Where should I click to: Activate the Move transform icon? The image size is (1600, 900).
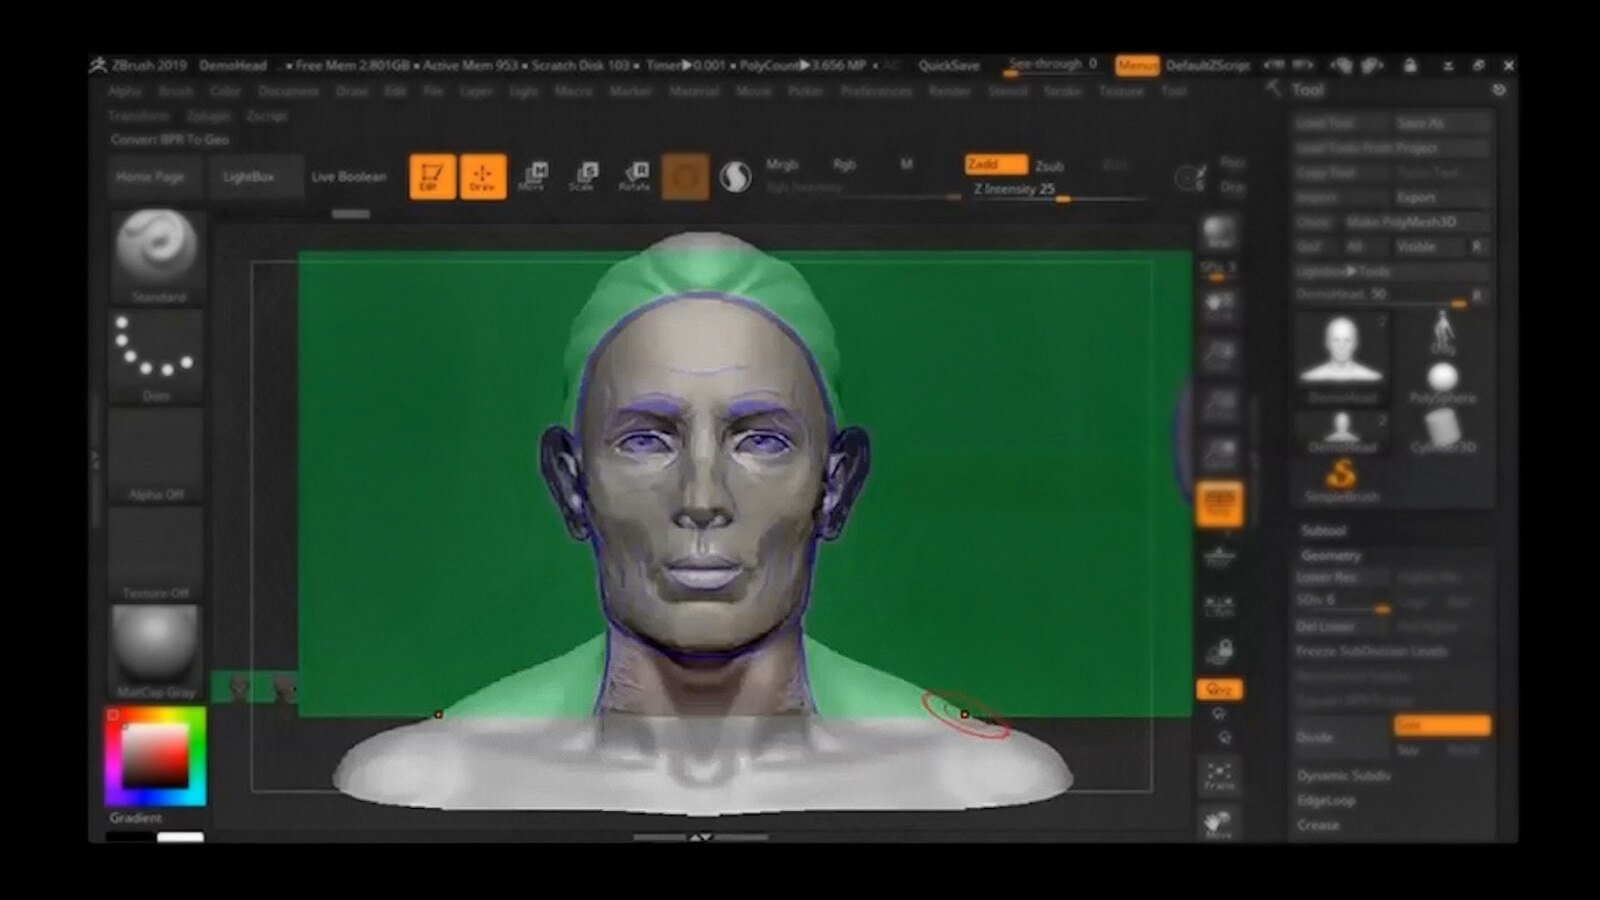[x=534, y=176]
